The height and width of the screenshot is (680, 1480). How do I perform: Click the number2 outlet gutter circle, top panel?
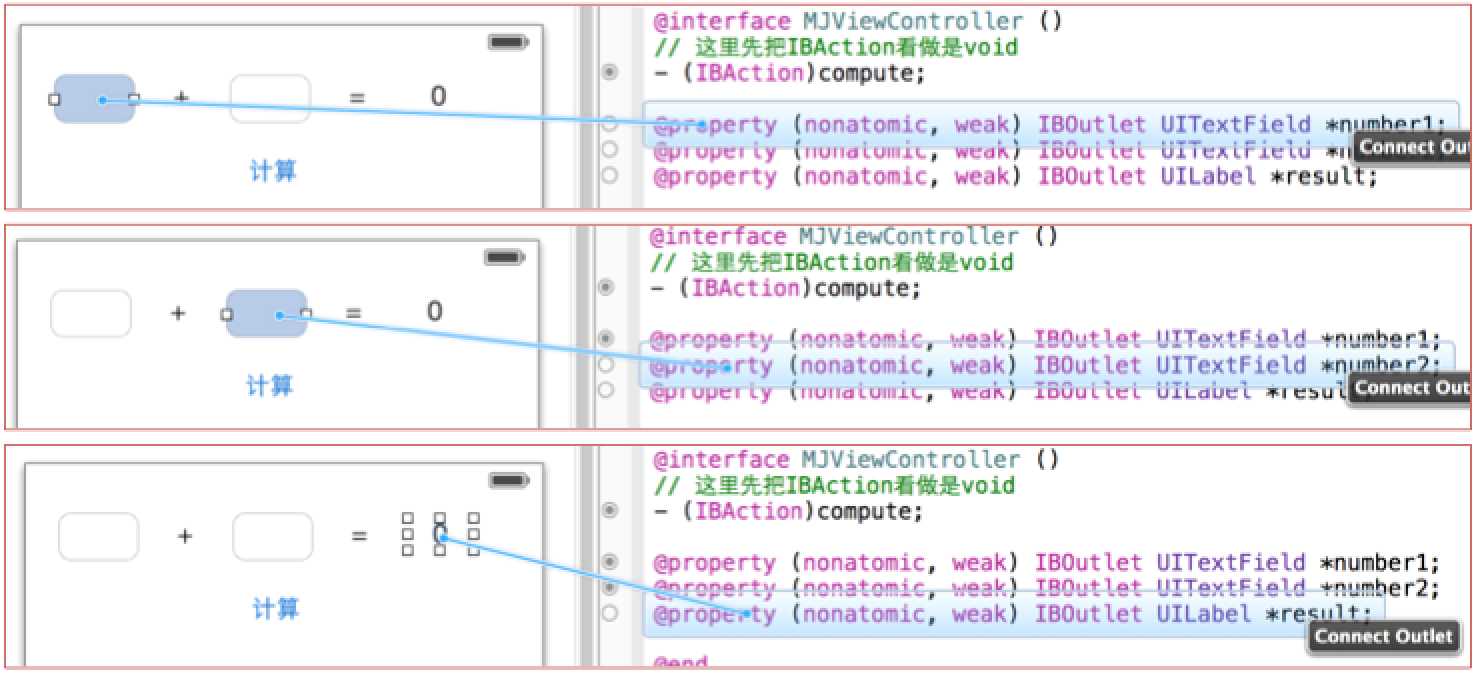611,150
